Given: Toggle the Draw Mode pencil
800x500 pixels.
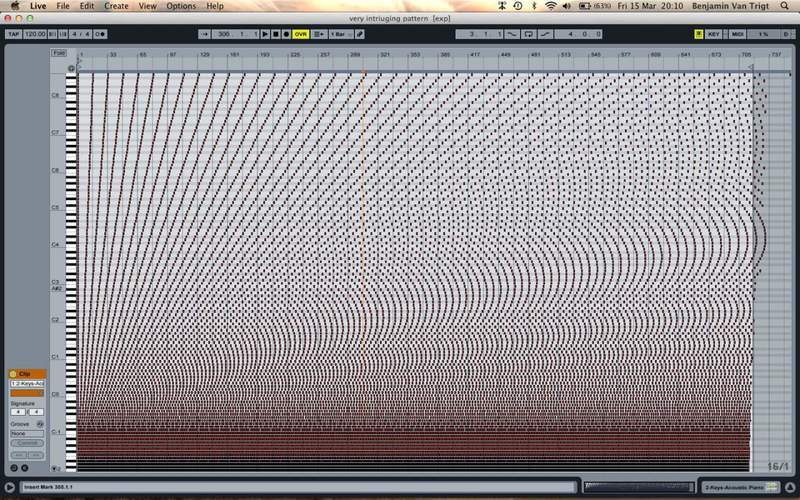Looking at the screenshot, I should pos(360,34).
